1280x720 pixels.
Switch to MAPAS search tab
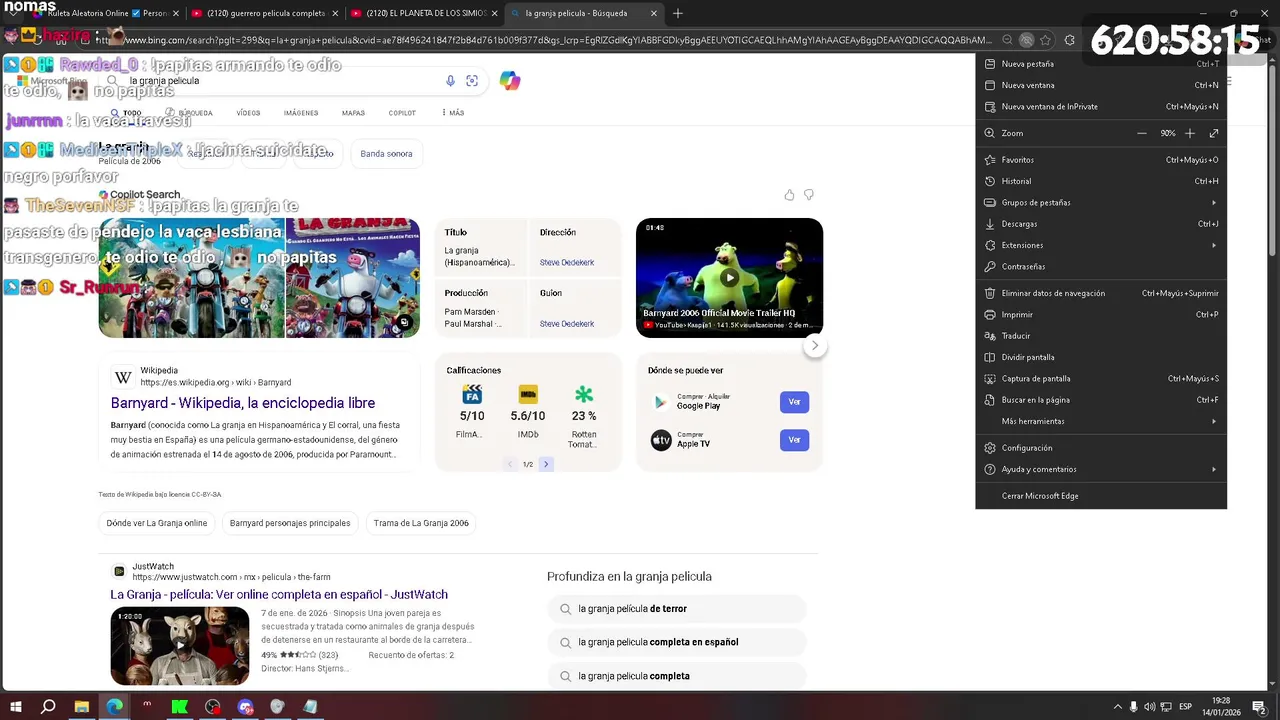tap(353, 113)
